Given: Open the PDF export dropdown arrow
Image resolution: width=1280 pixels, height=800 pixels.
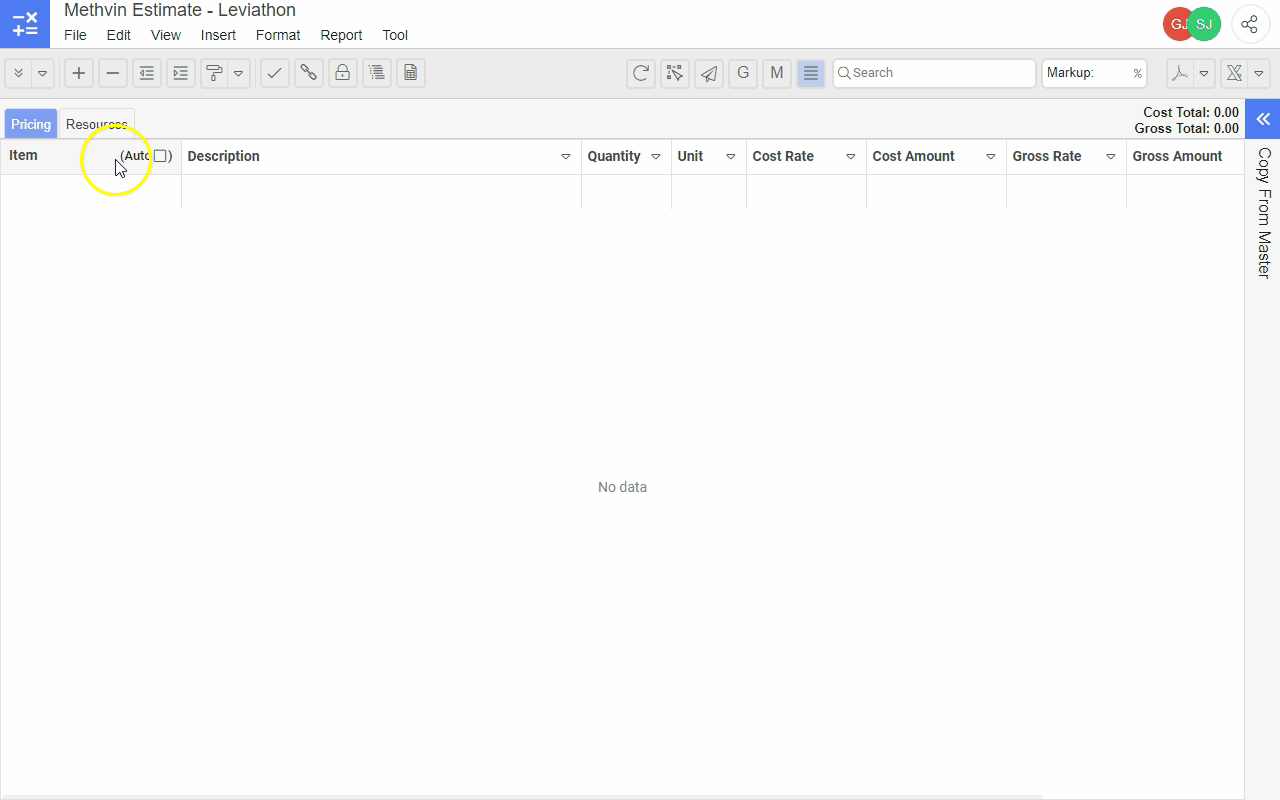Looking at the screenshot, I should (x=1205, y=73).
